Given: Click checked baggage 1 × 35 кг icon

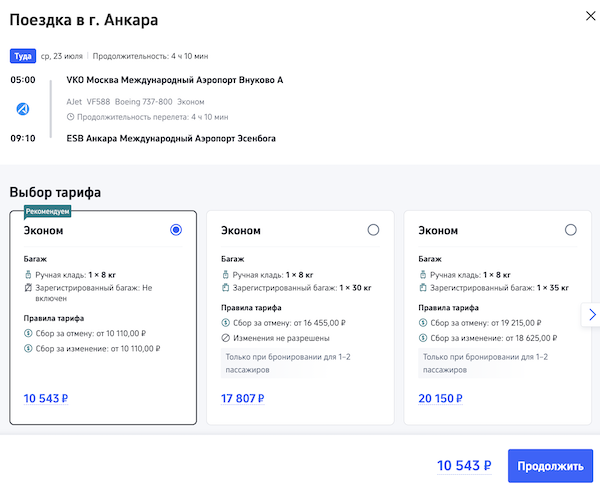Looking at the screenshot, I should pos(422,287).
